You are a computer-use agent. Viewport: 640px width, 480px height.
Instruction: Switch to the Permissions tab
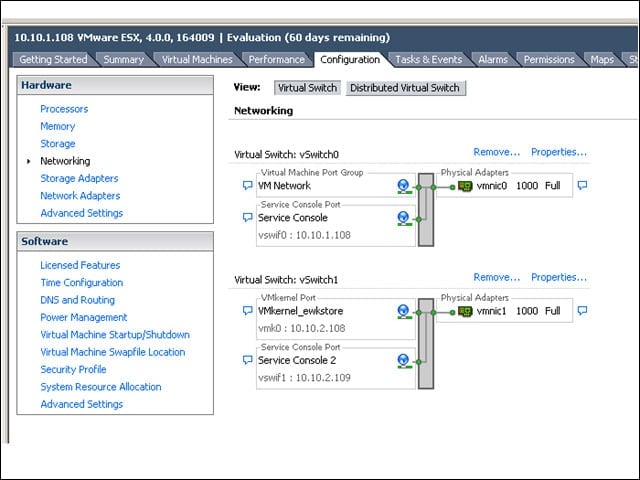click(x=549, y=60)
